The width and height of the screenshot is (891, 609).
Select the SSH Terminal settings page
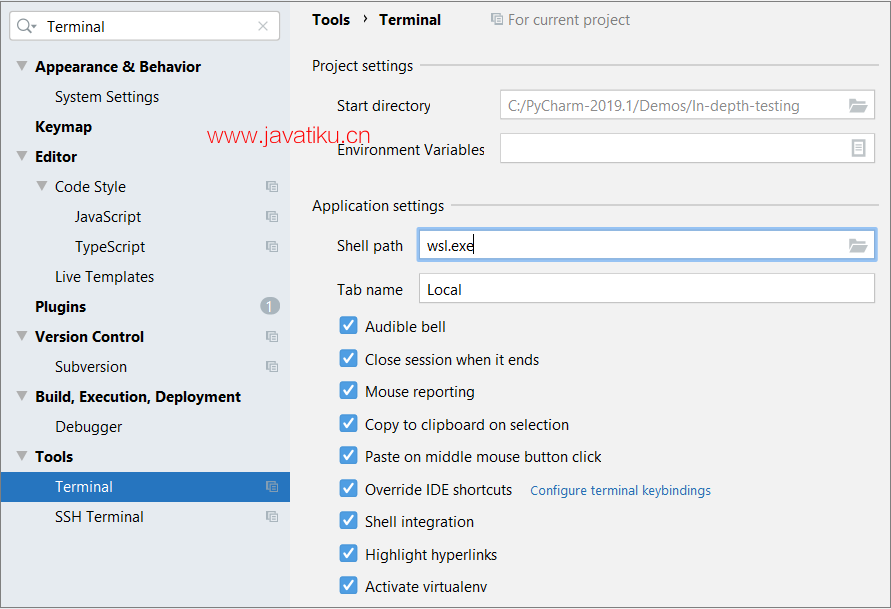click(x=97, y=516)
